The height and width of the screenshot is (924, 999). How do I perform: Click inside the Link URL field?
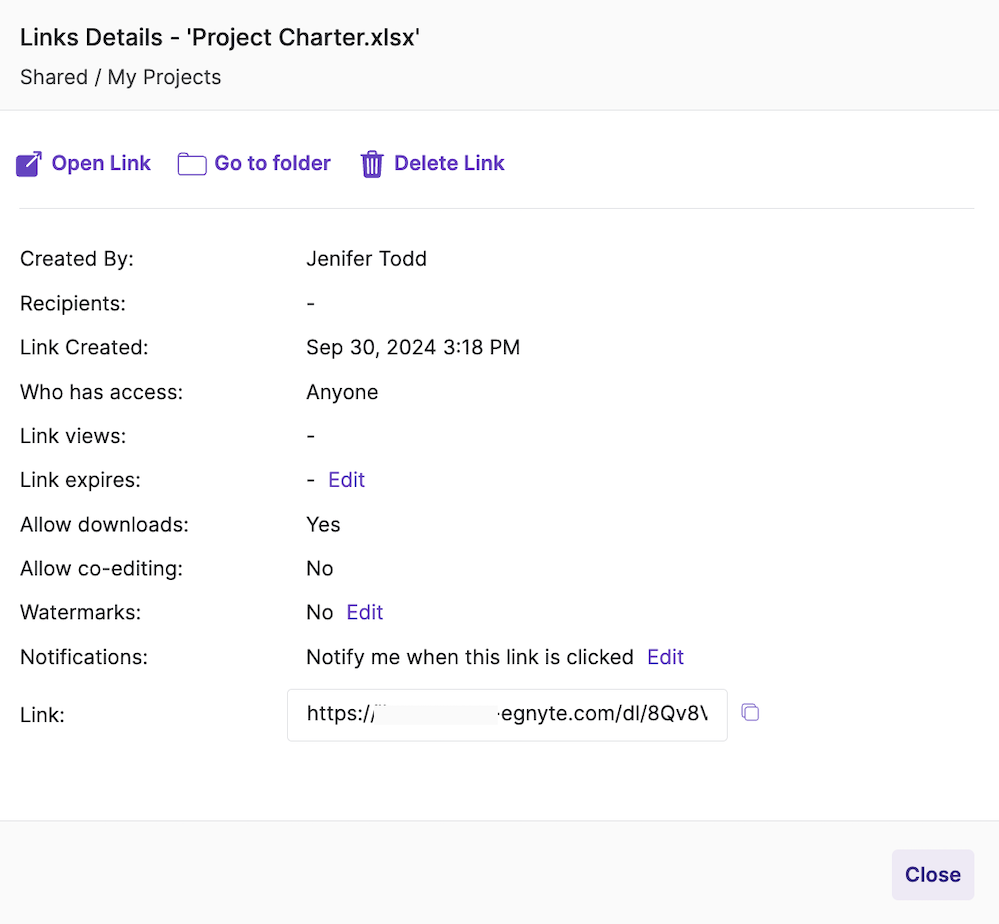(507, 715)
